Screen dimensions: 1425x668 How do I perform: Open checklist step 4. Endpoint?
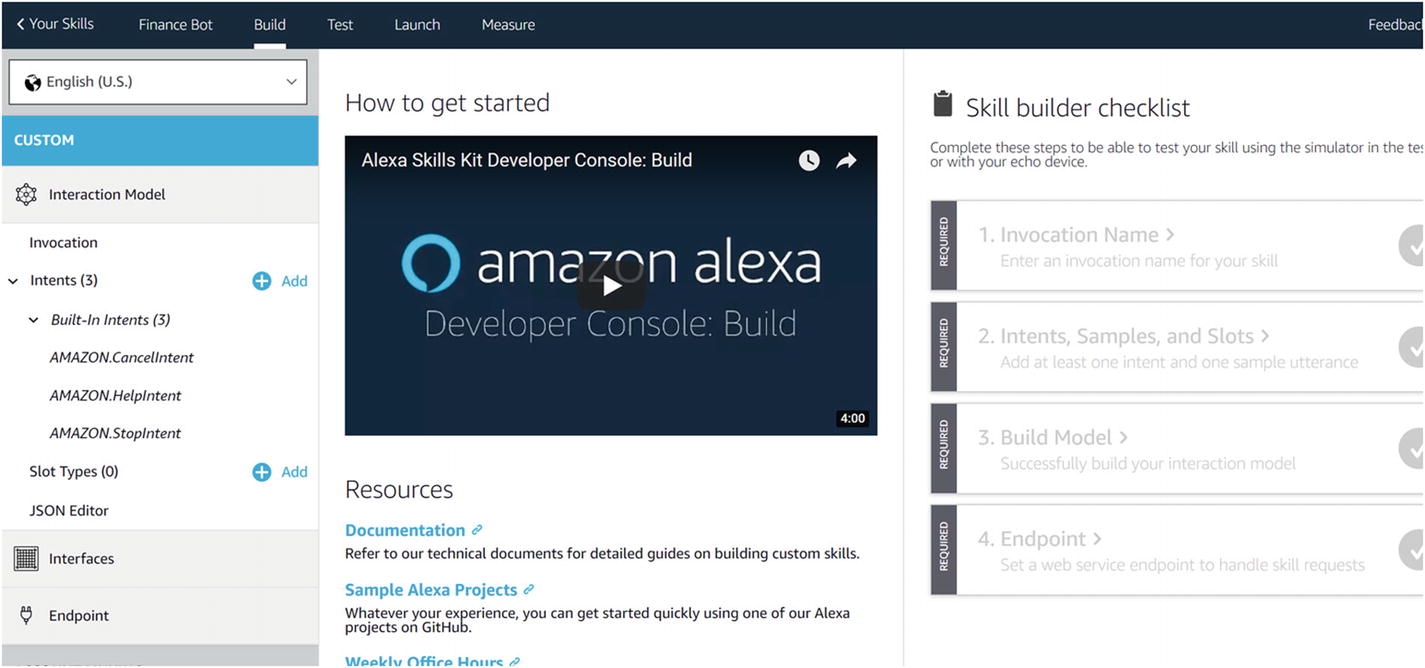(1040, 539)
